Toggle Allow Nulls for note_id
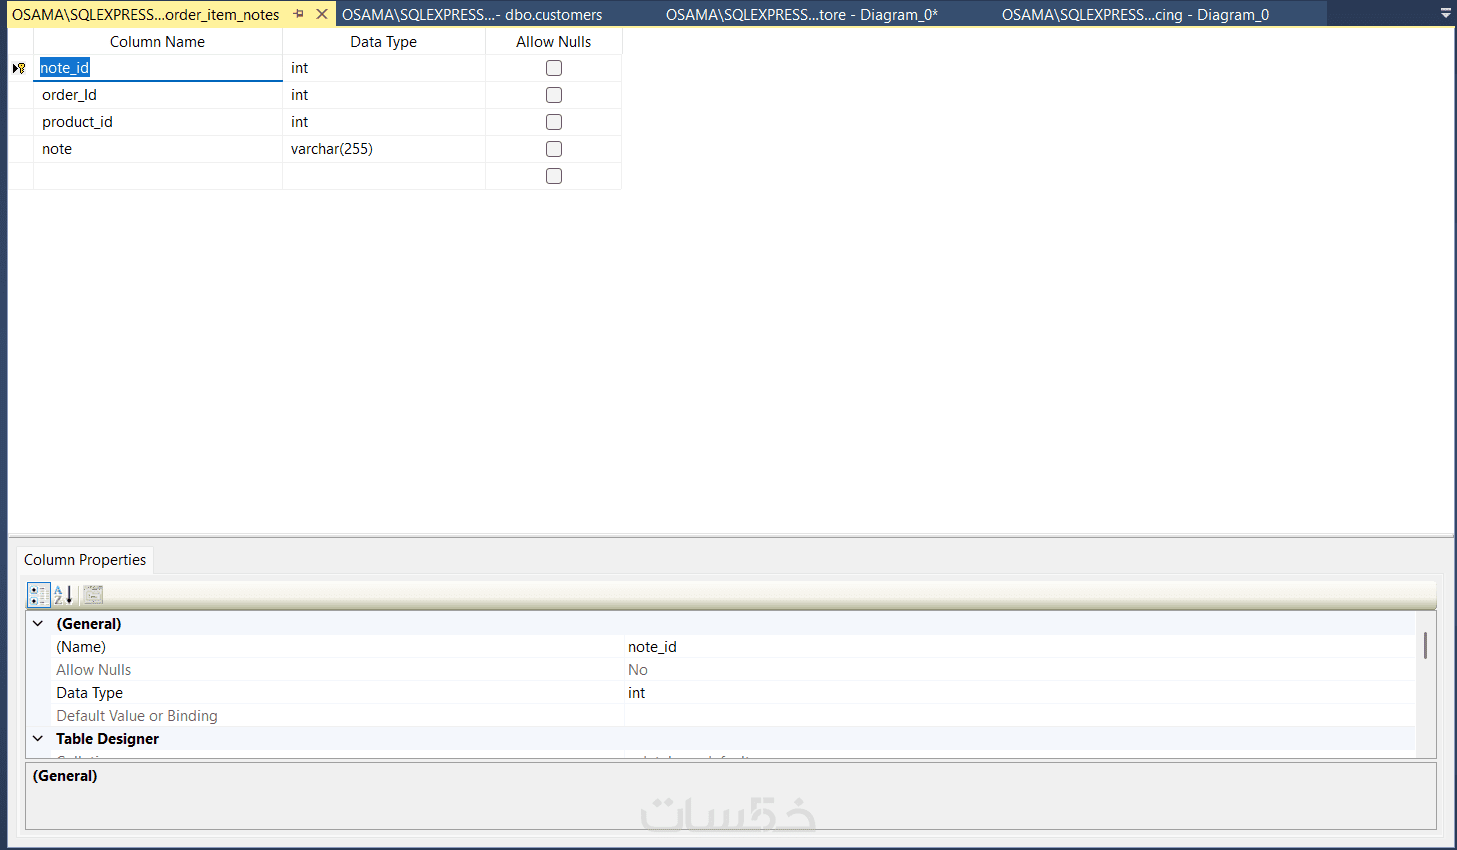This screenshot has height=850, width=1457. [554, 68]
